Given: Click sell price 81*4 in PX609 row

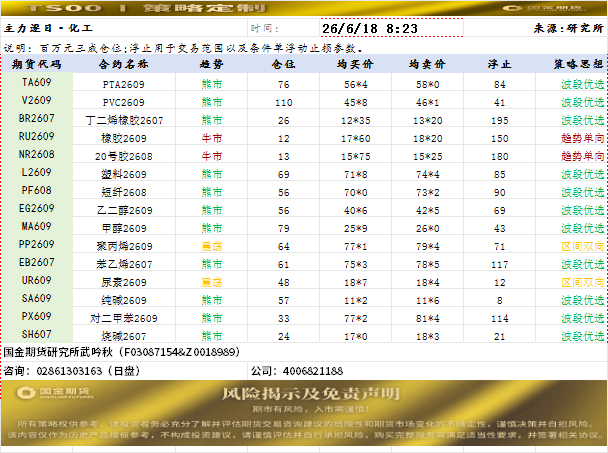Looking at the screenshot, I should point(428,318).
